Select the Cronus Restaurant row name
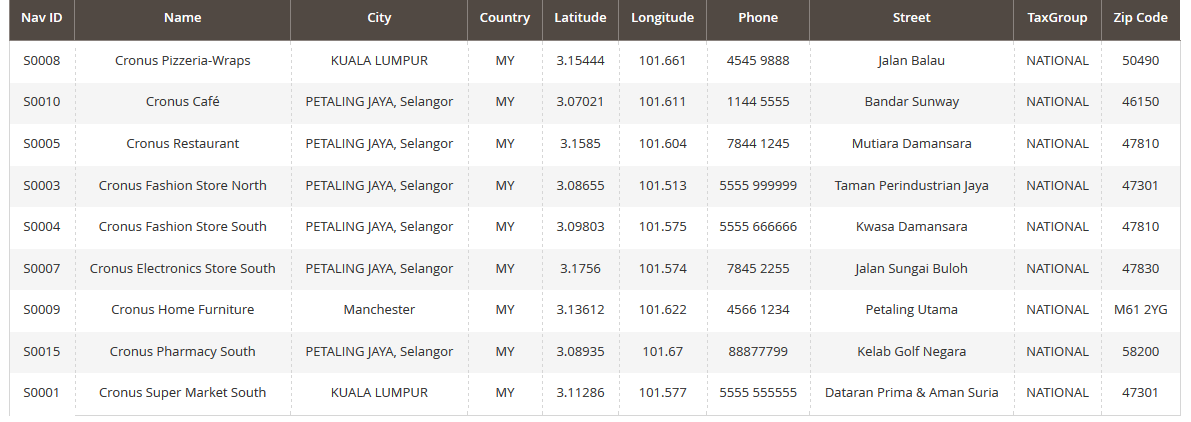The width and height of the screenshot is (1191, 422). (182, 144)
